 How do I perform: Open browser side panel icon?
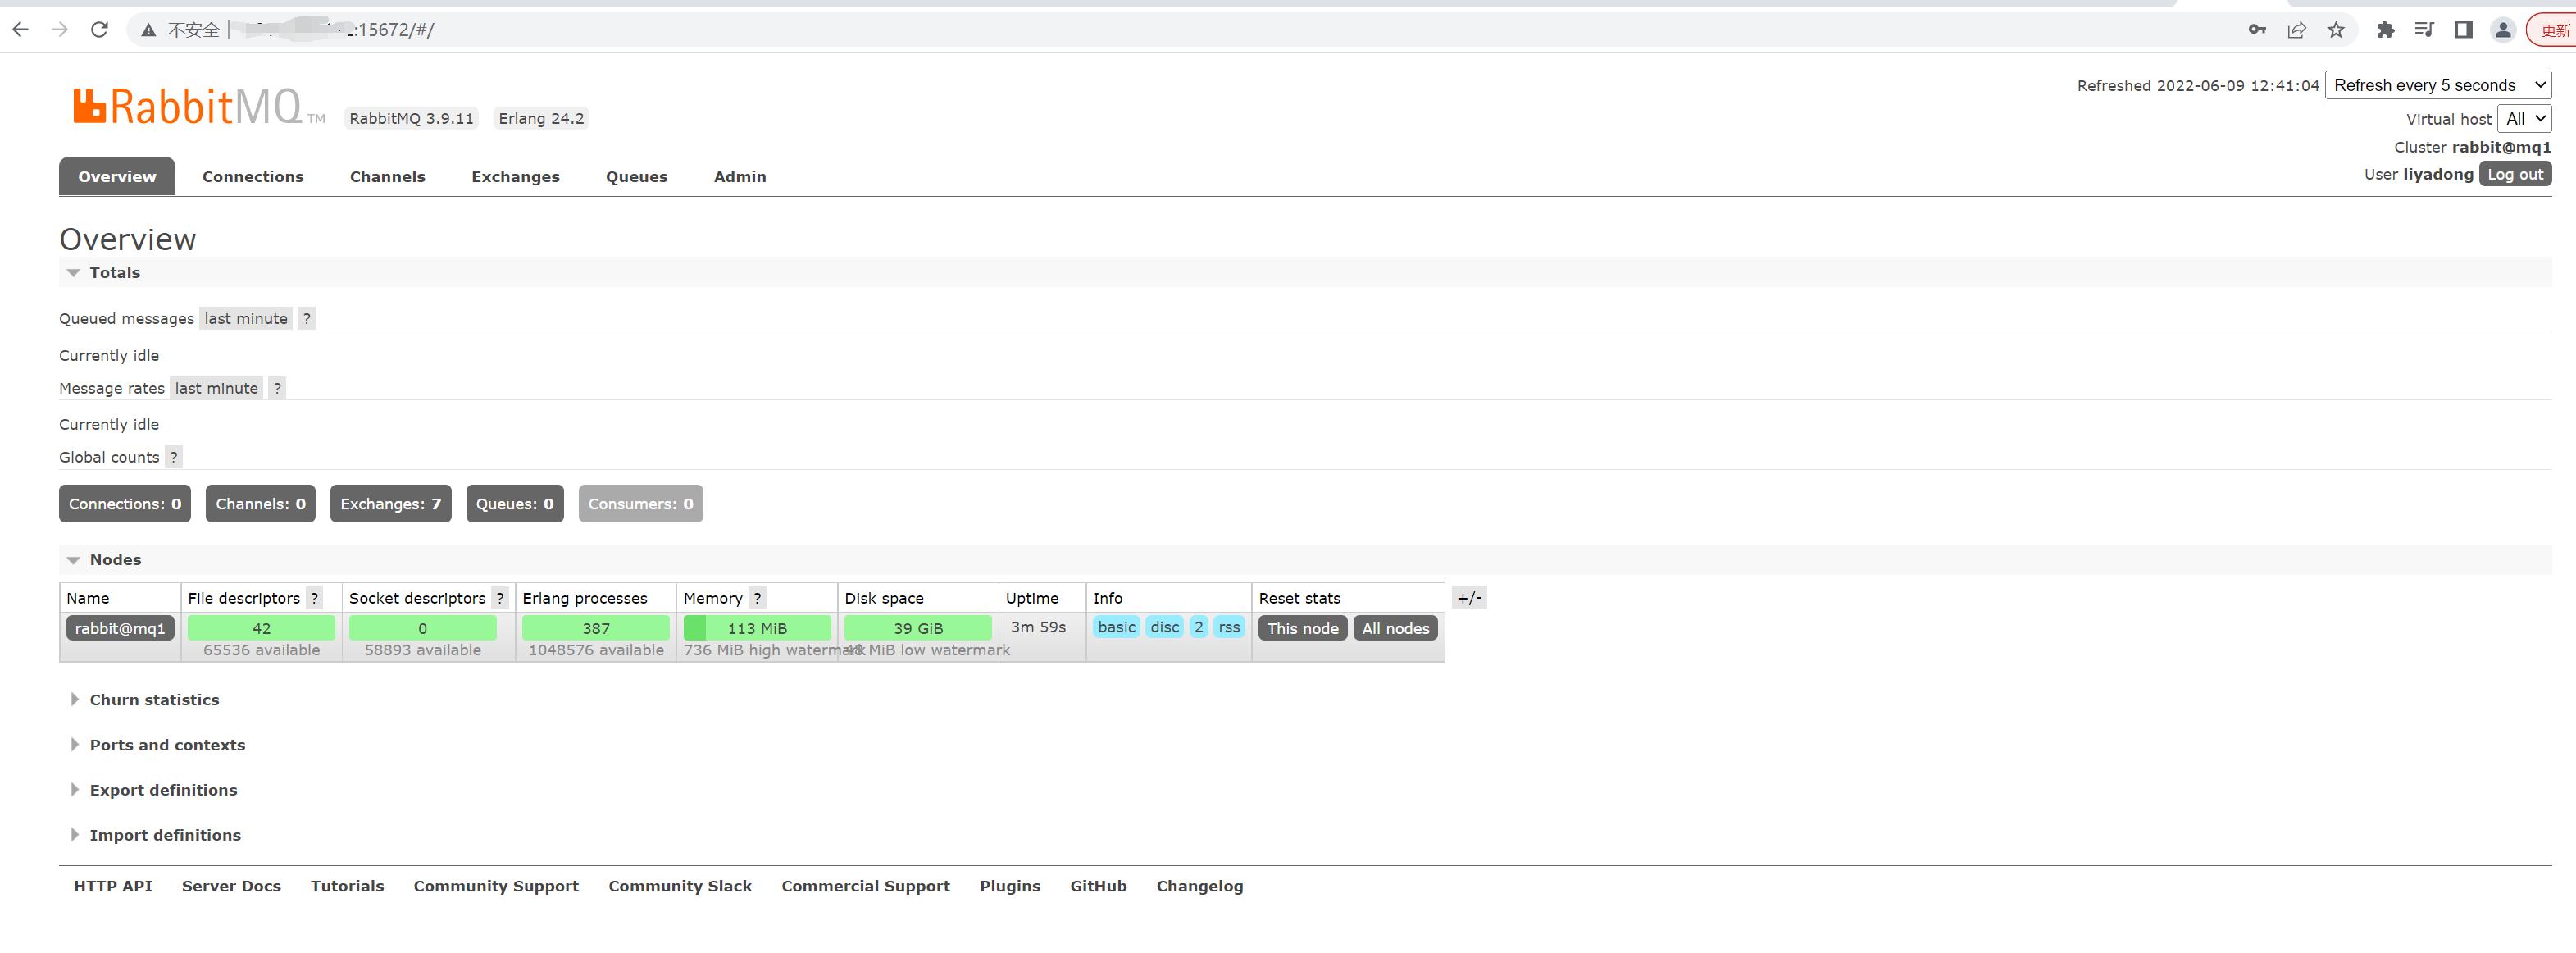2464,30
